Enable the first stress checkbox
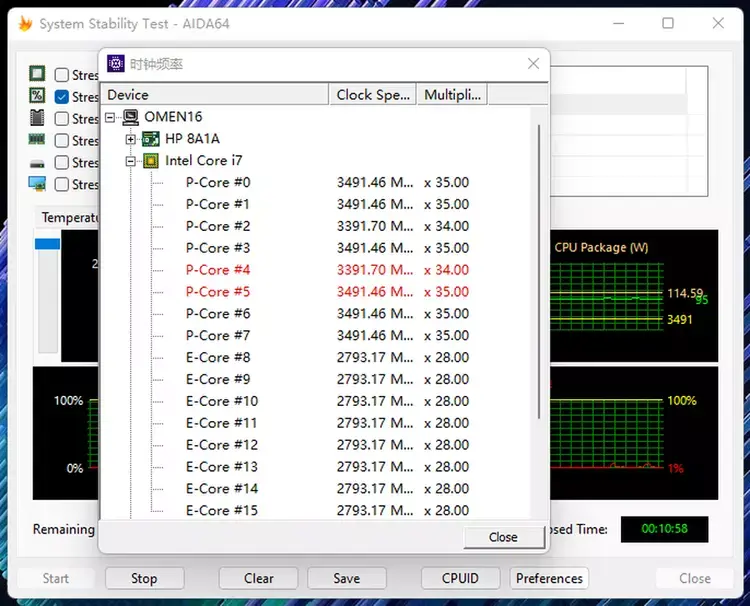This screenshot has width=750, height=606. click(62, 75)
